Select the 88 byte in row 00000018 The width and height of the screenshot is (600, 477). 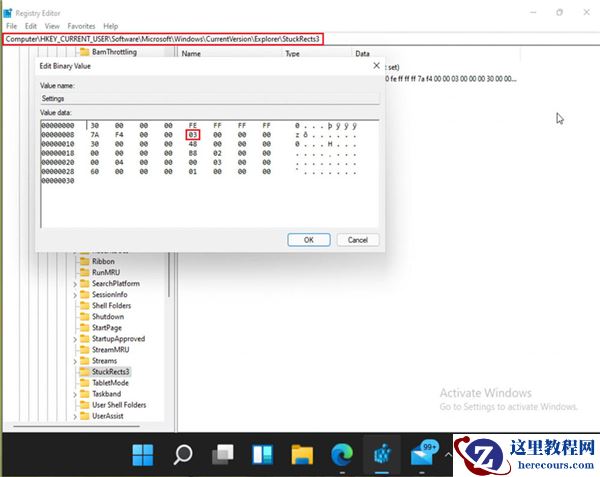(x=192, y=153)
